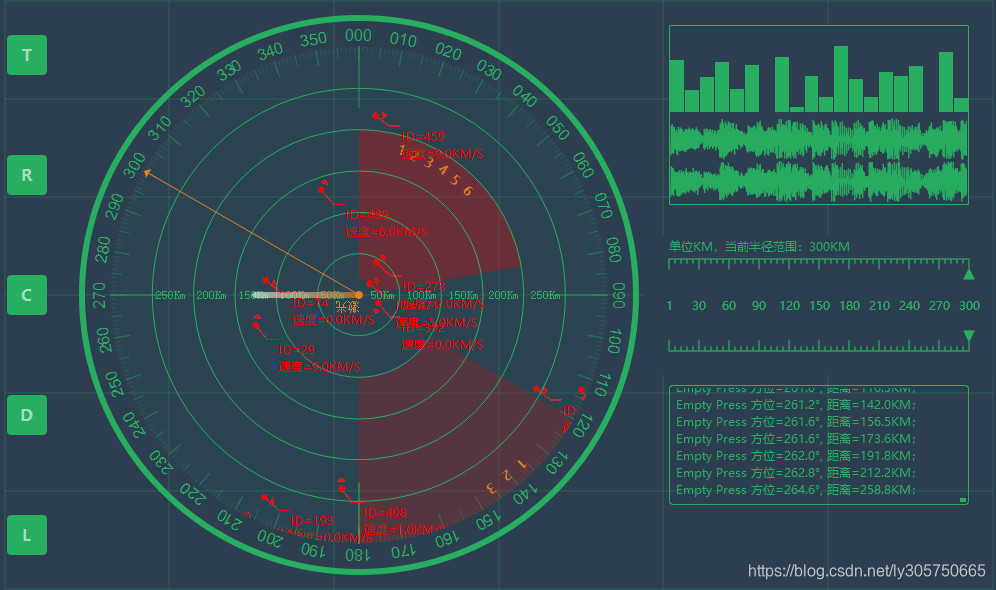This screenshot has width=996, height=590.
Task: Click log entry with distance 156.5KM
Action: tap(796, 422)
